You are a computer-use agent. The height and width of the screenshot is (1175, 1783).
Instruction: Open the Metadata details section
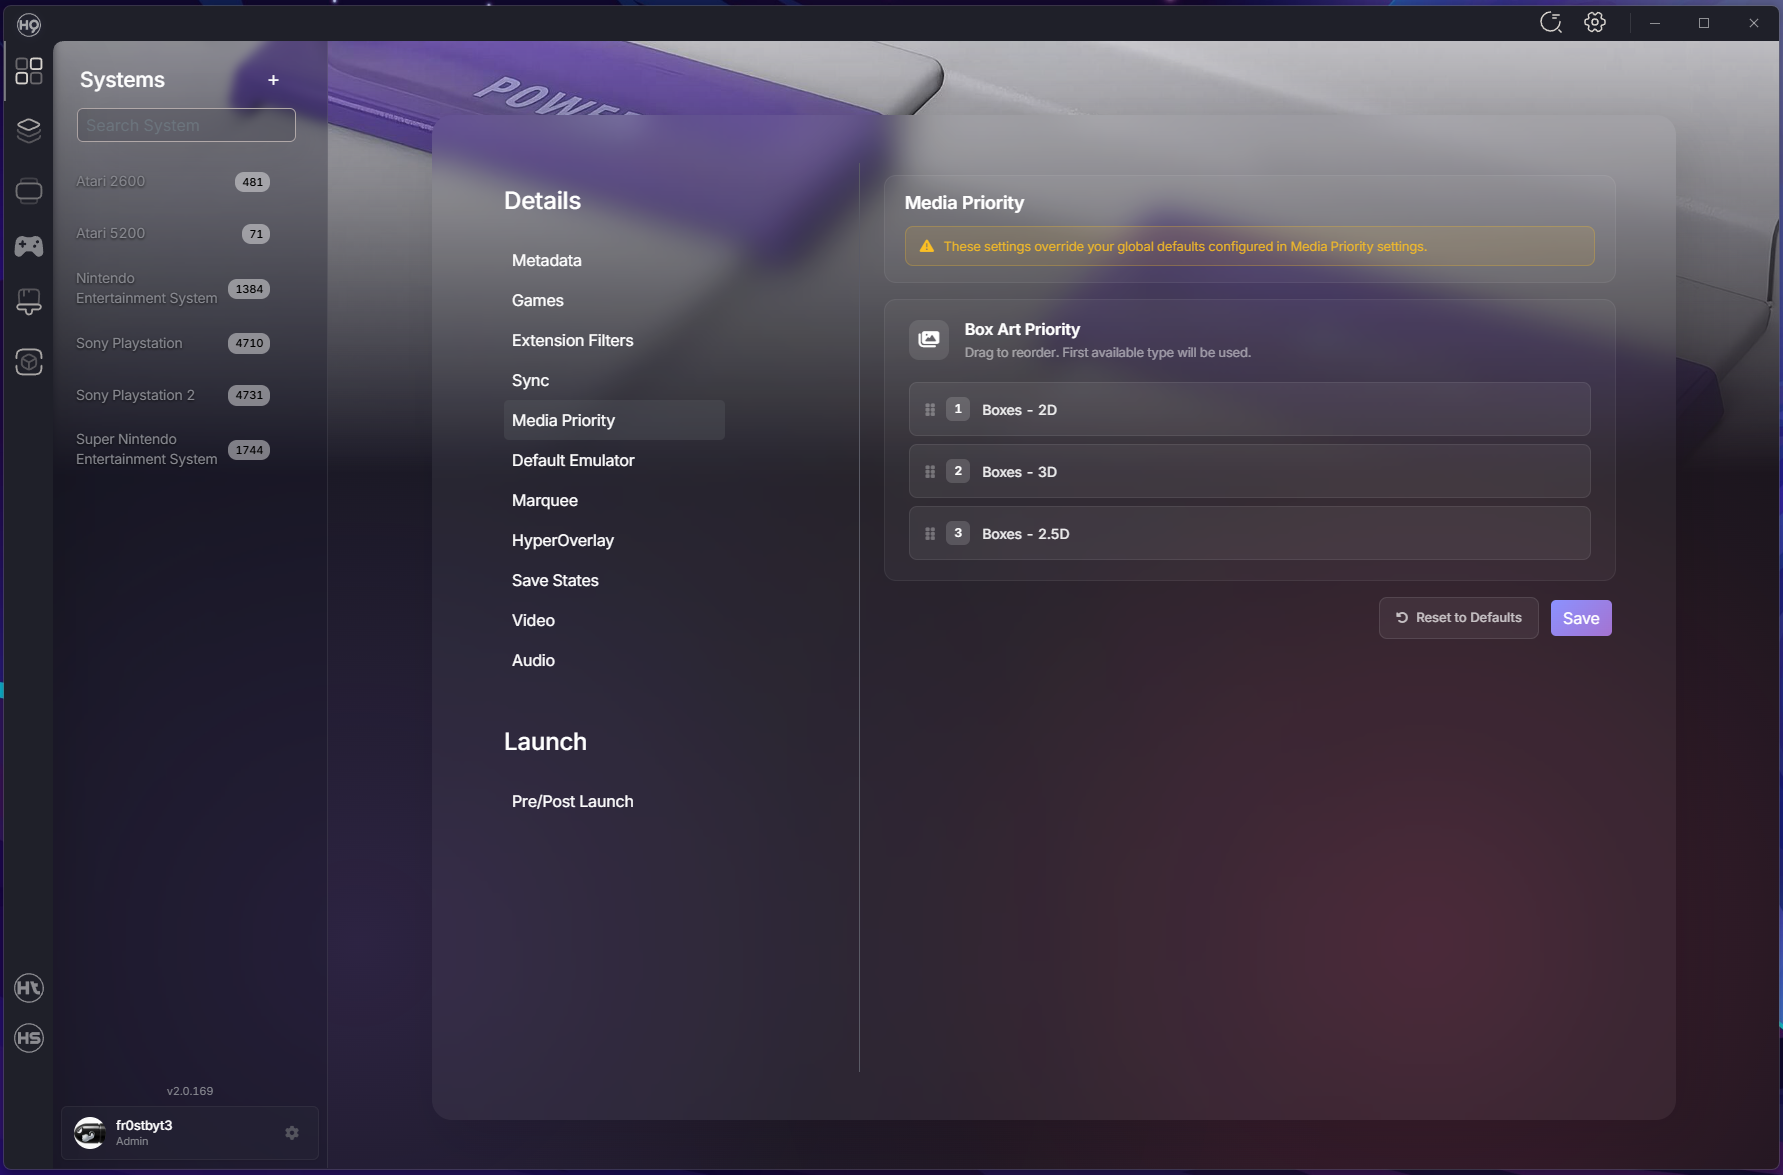[546, 260]
